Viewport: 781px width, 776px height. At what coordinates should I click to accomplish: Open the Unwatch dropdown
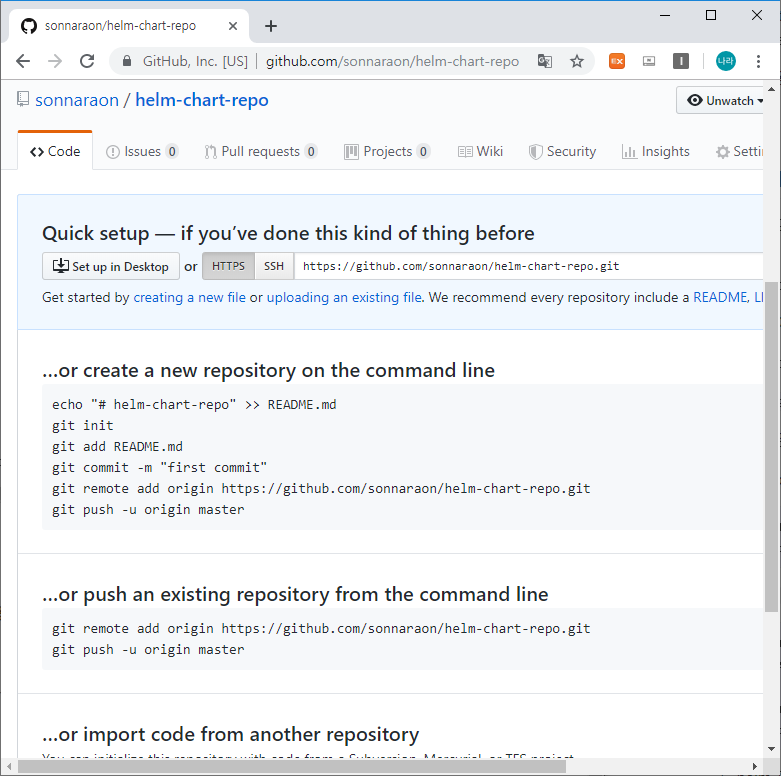pyautogui.click(x=722, y=100)
